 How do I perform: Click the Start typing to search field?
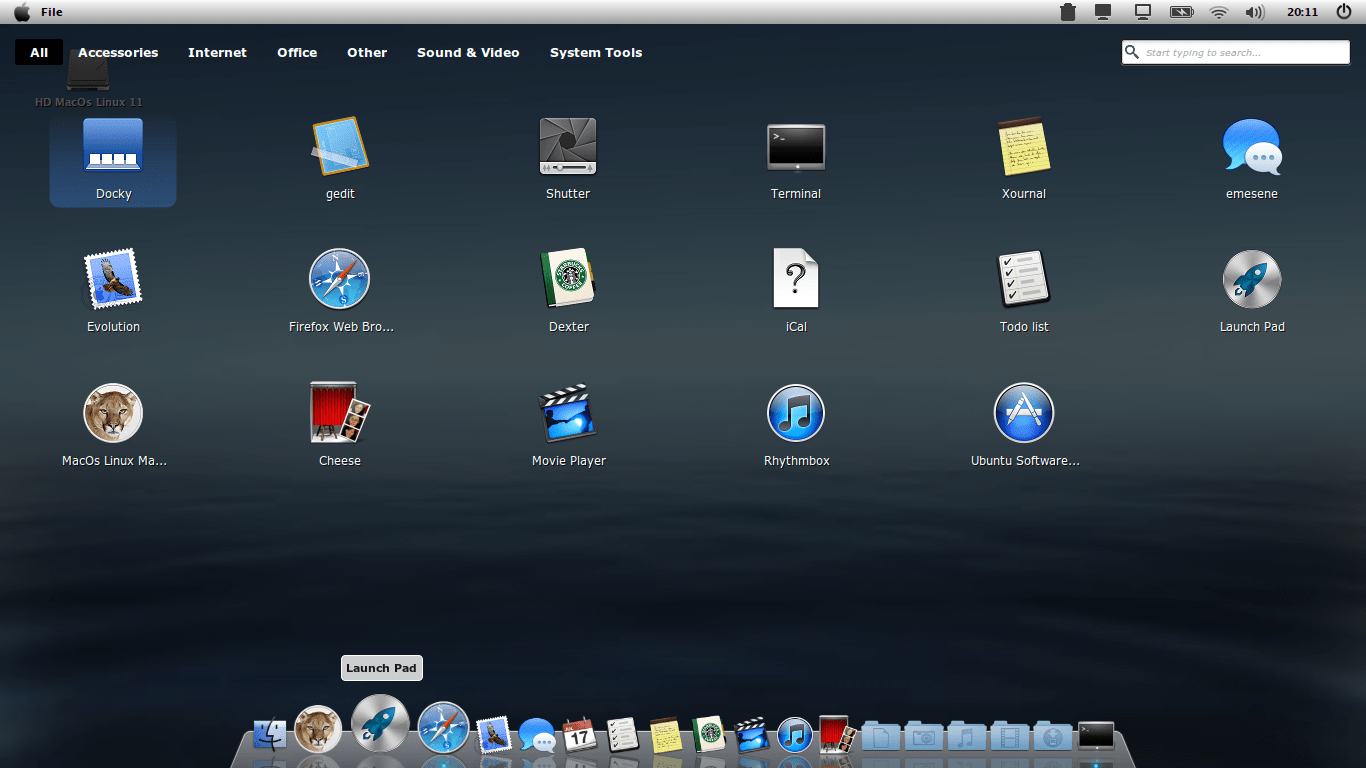pos(1236,52)
